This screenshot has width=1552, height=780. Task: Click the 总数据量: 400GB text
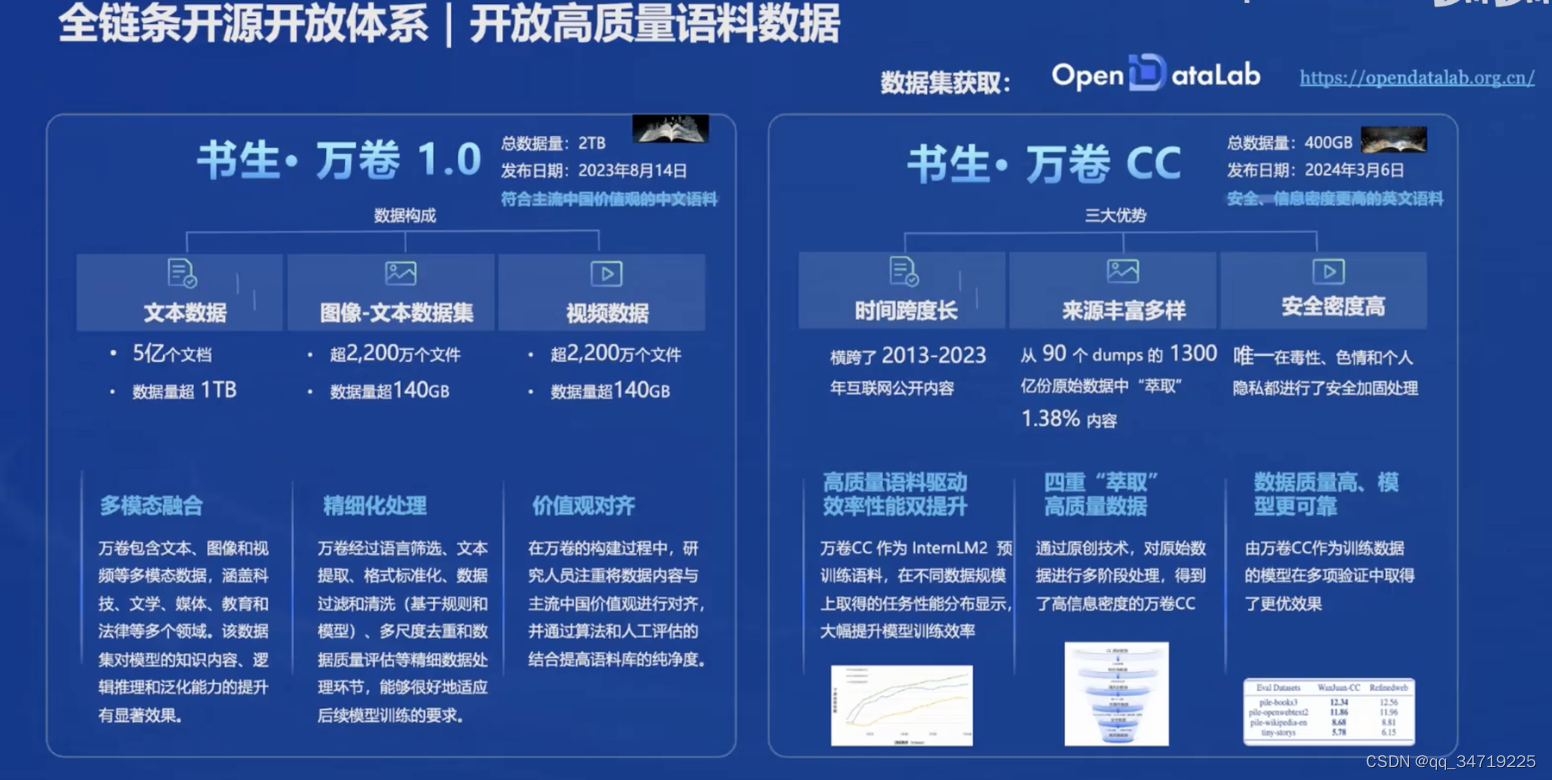click(1290, 143)
